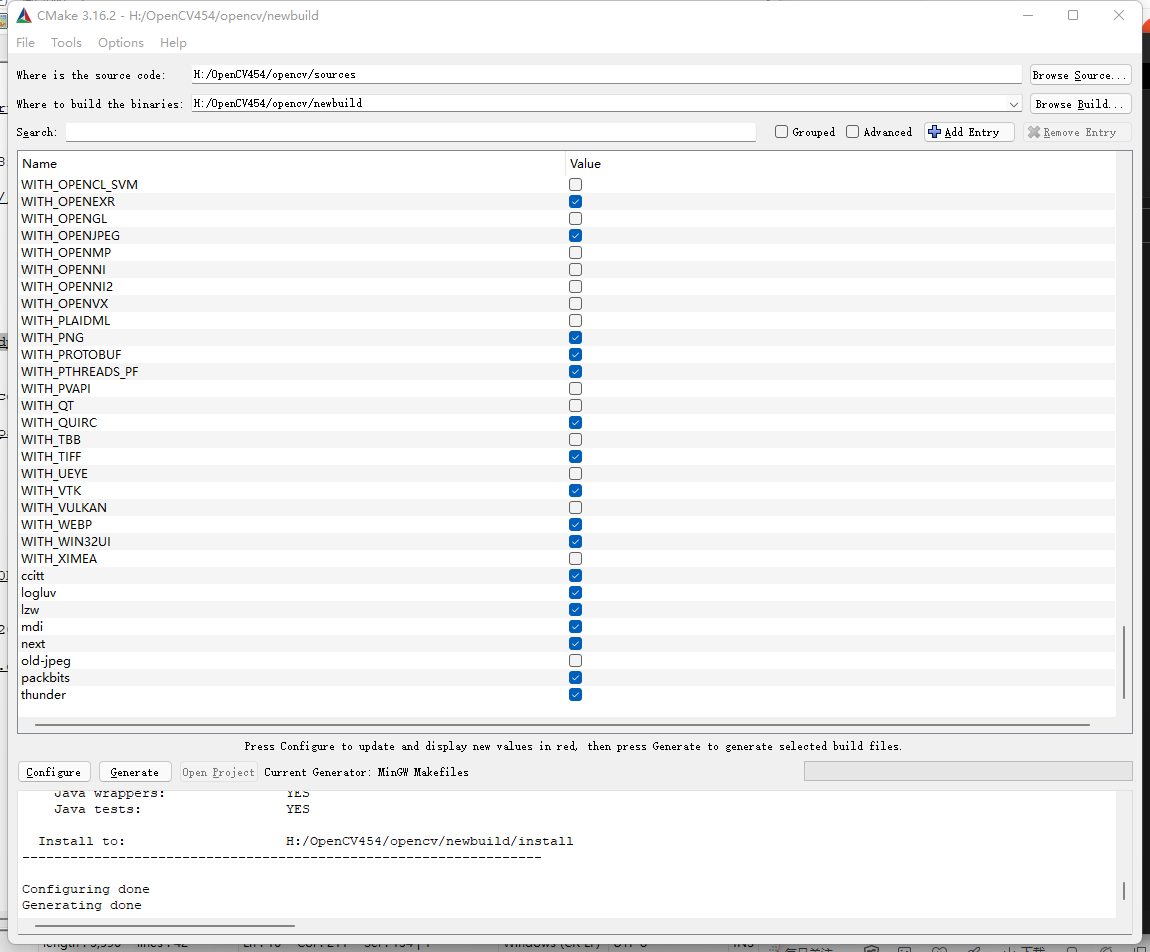Open the Help menu
The image size is (1150, 952).
click(173, 43)
